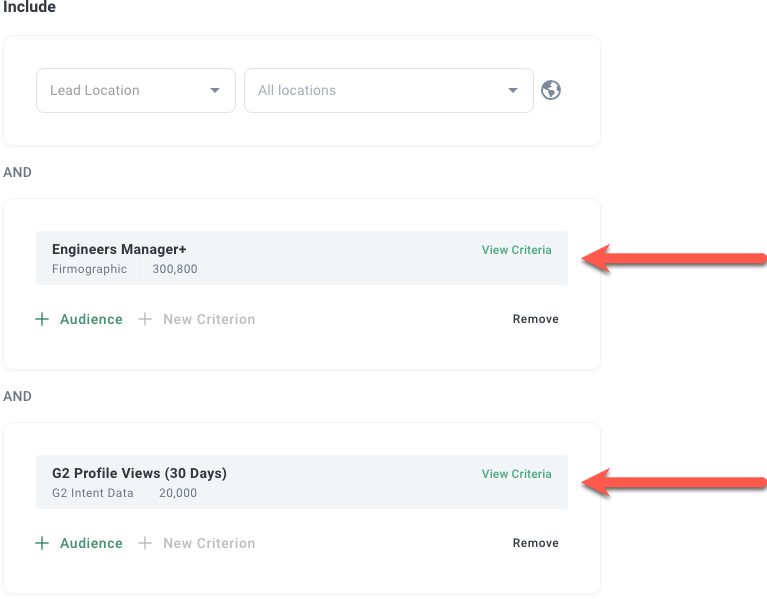Click the plus icon before Audience under Engineers Manager+

coord(42,319)
